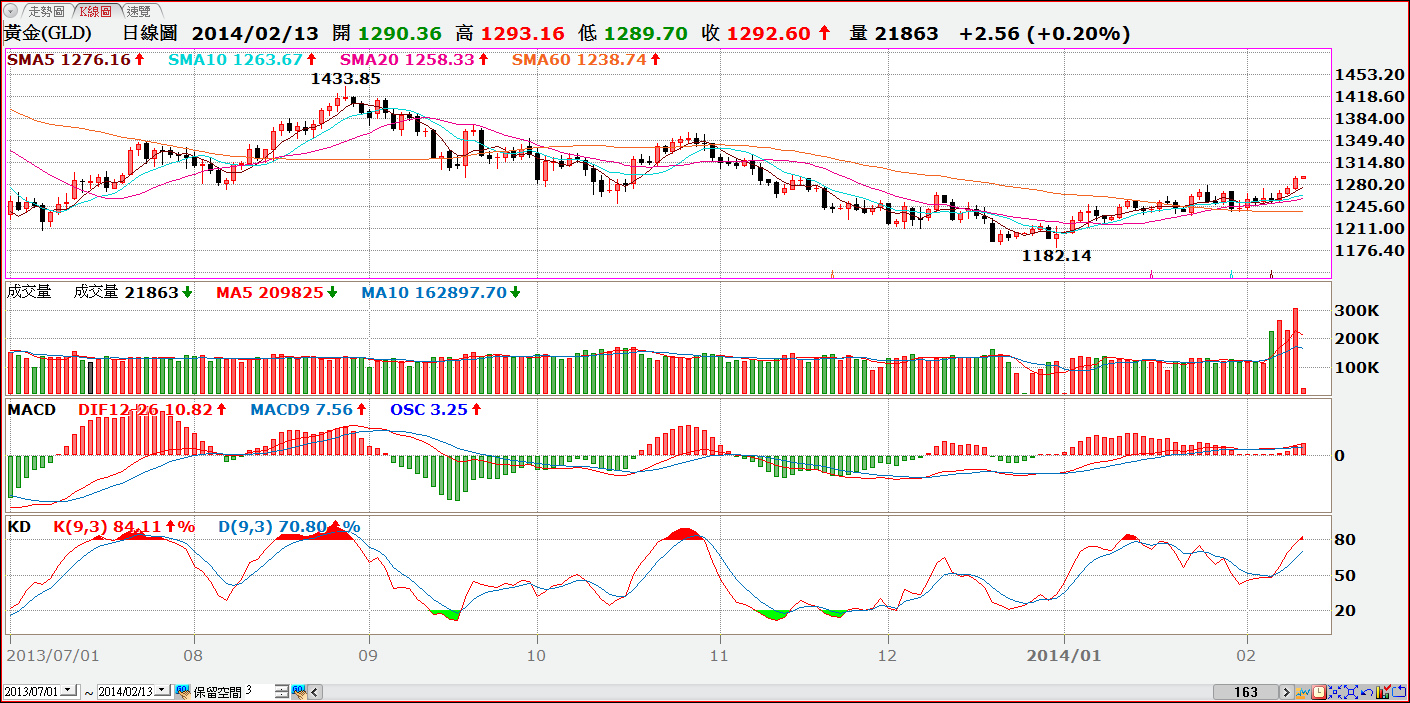This screenshot has width=1410, height=703.
Task: Click the volume MA5 209825 label
Action: [276, 292]
